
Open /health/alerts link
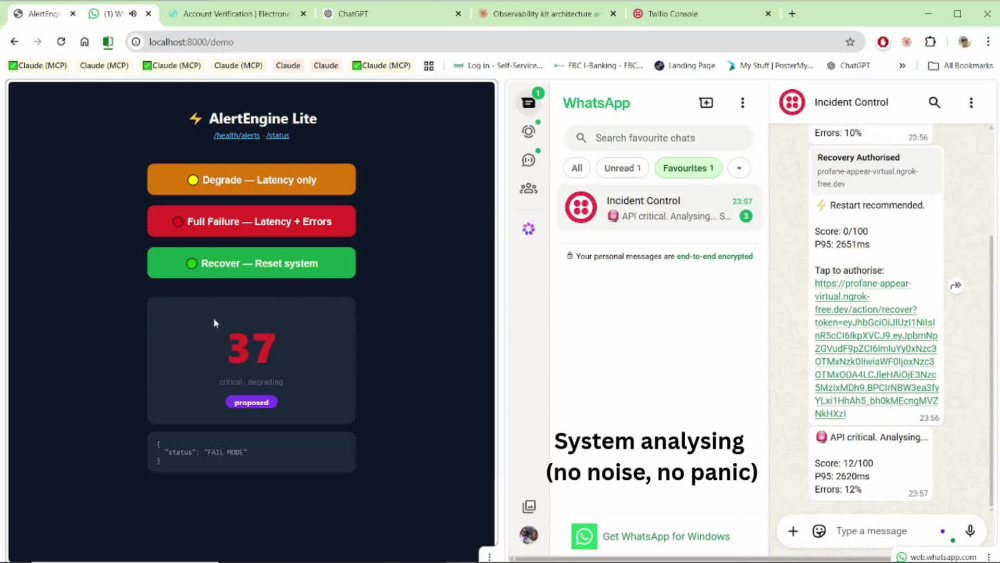pos(237,135)
